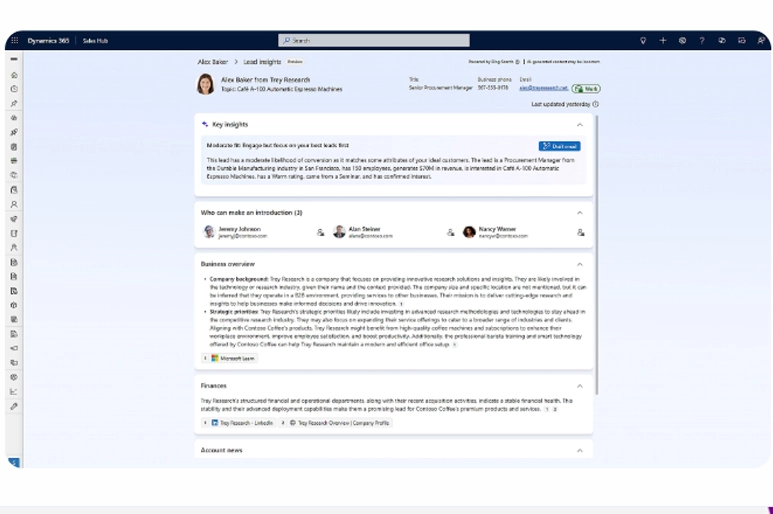Screen dimensions: 773x514
Task: Click the info icon after Powered by Bing Search
Action: point(517,62)
